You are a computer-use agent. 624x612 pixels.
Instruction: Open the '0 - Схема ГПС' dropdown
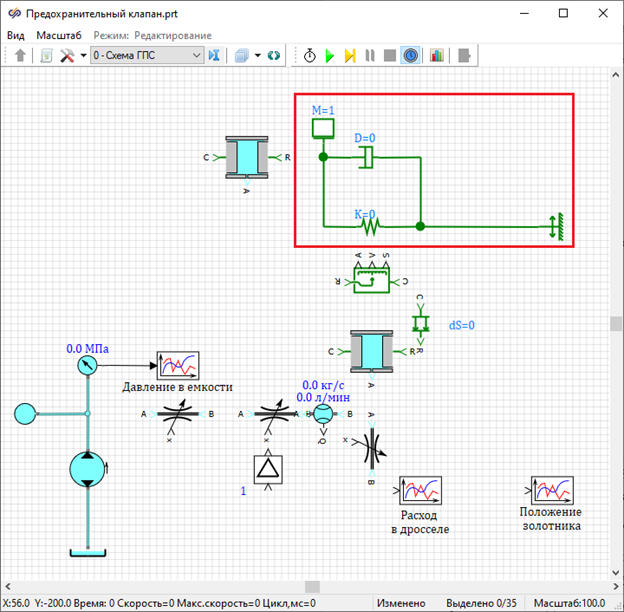pos(147,56)
